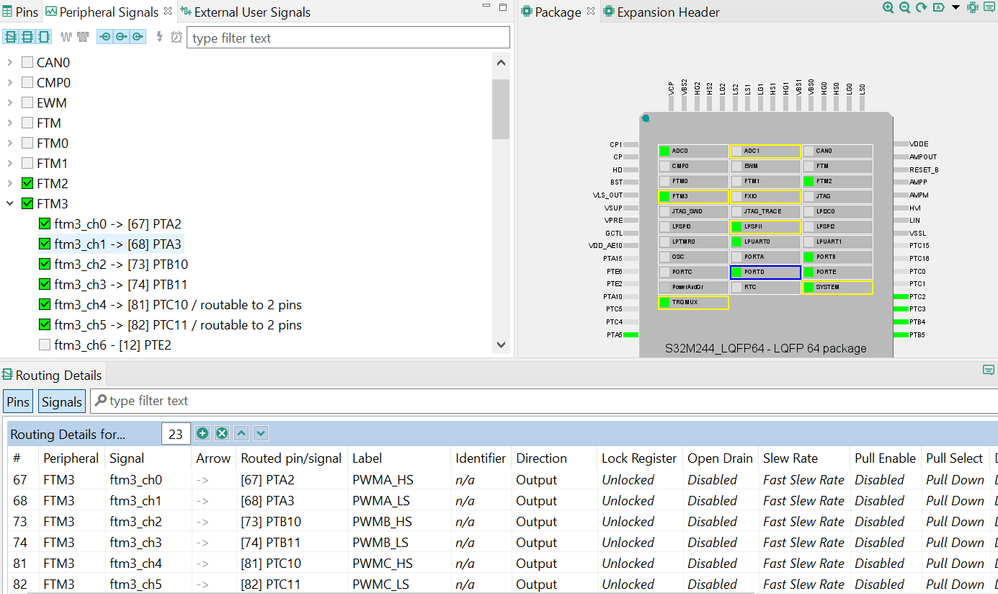Move routing row down with down arrow

click(x=261, y=434)
